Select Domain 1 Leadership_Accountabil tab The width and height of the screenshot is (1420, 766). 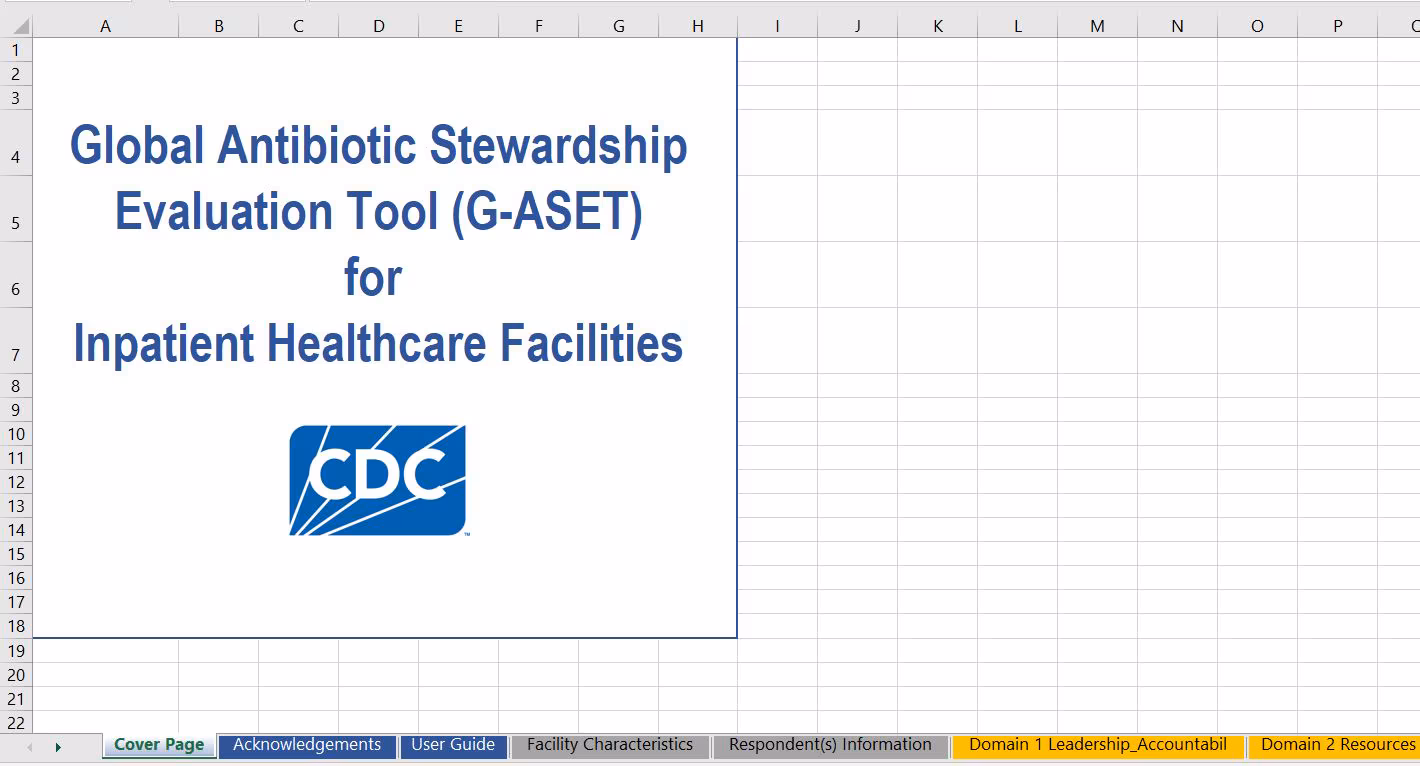(1097, 745)
